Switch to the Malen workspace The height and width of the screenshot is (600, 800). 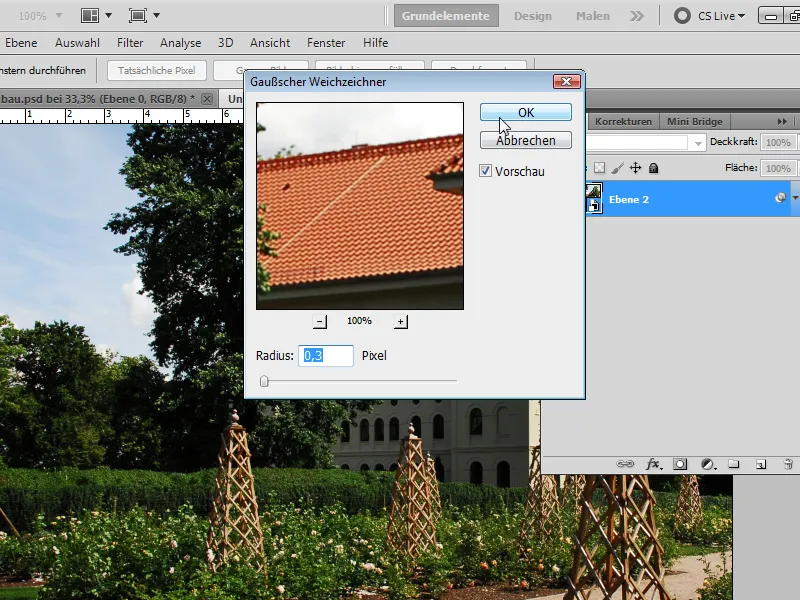593,16
